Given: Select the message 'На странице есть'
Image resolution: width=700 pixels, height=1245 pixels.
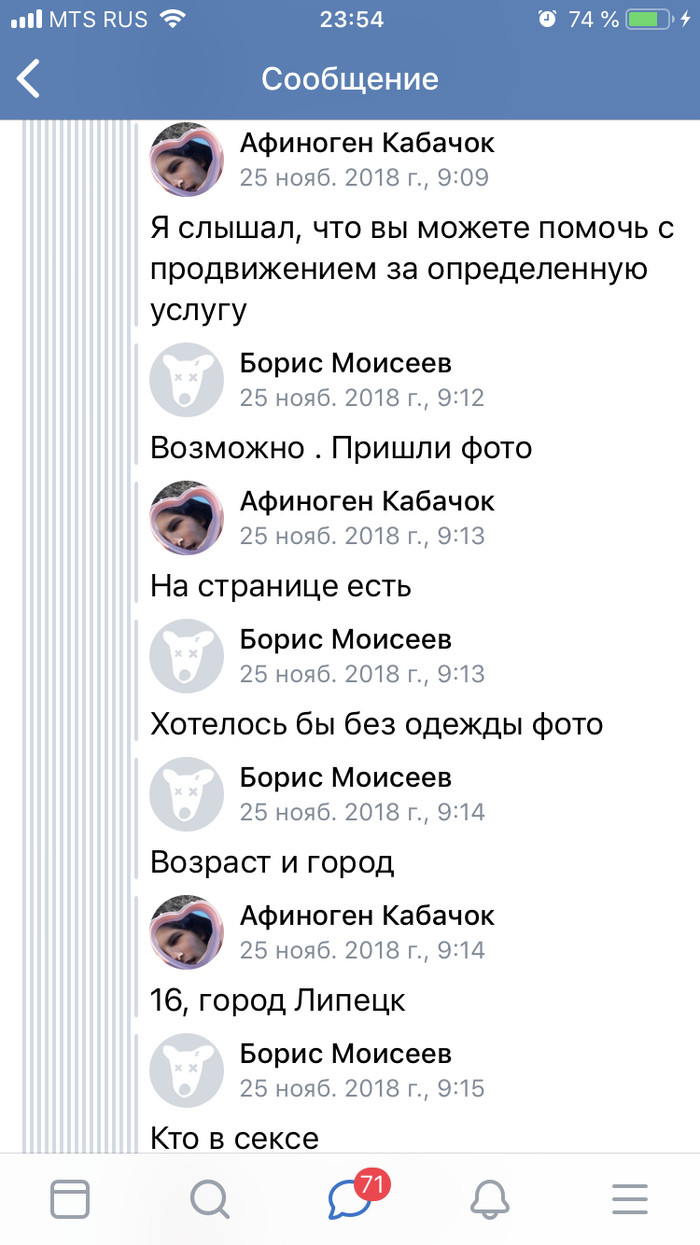Looking at the screenshot, I should coord(281,586).
